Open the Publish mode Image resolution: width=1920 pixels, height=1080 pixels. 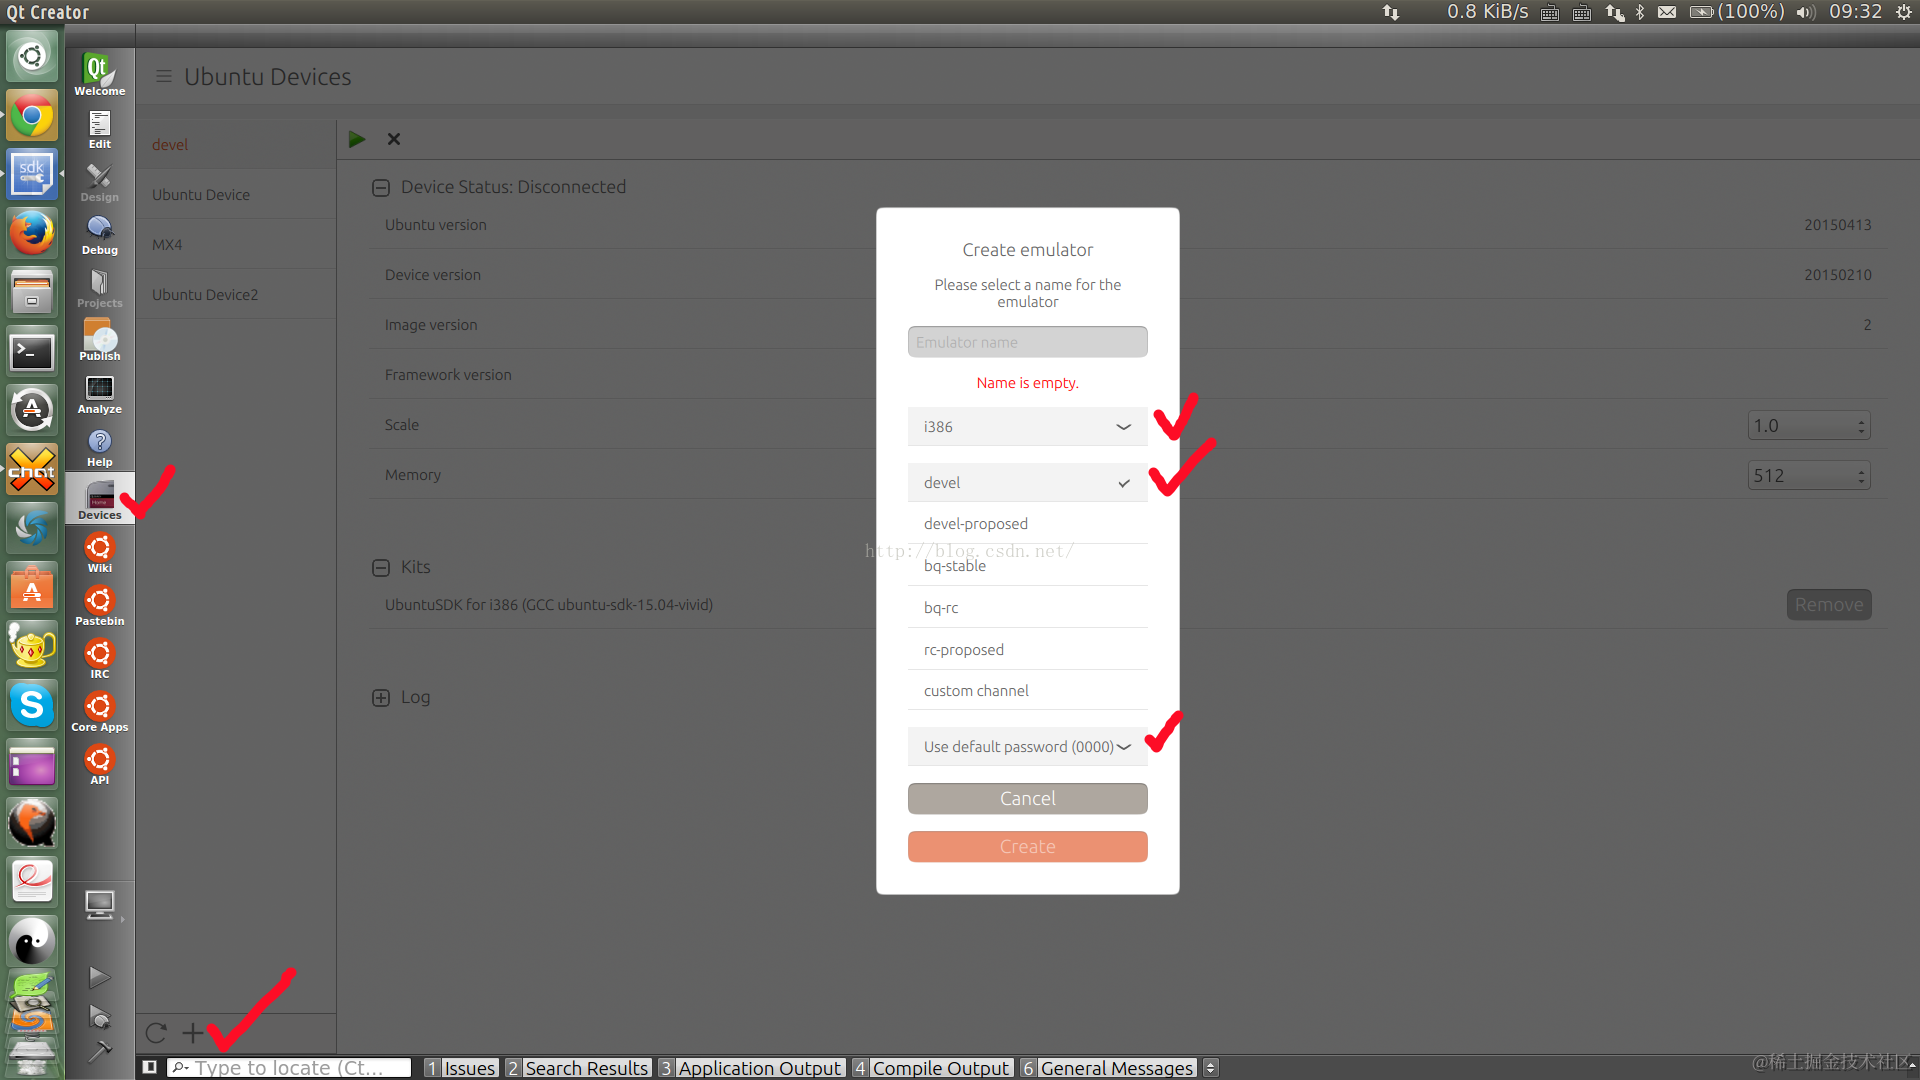click(x=99, y=341)
